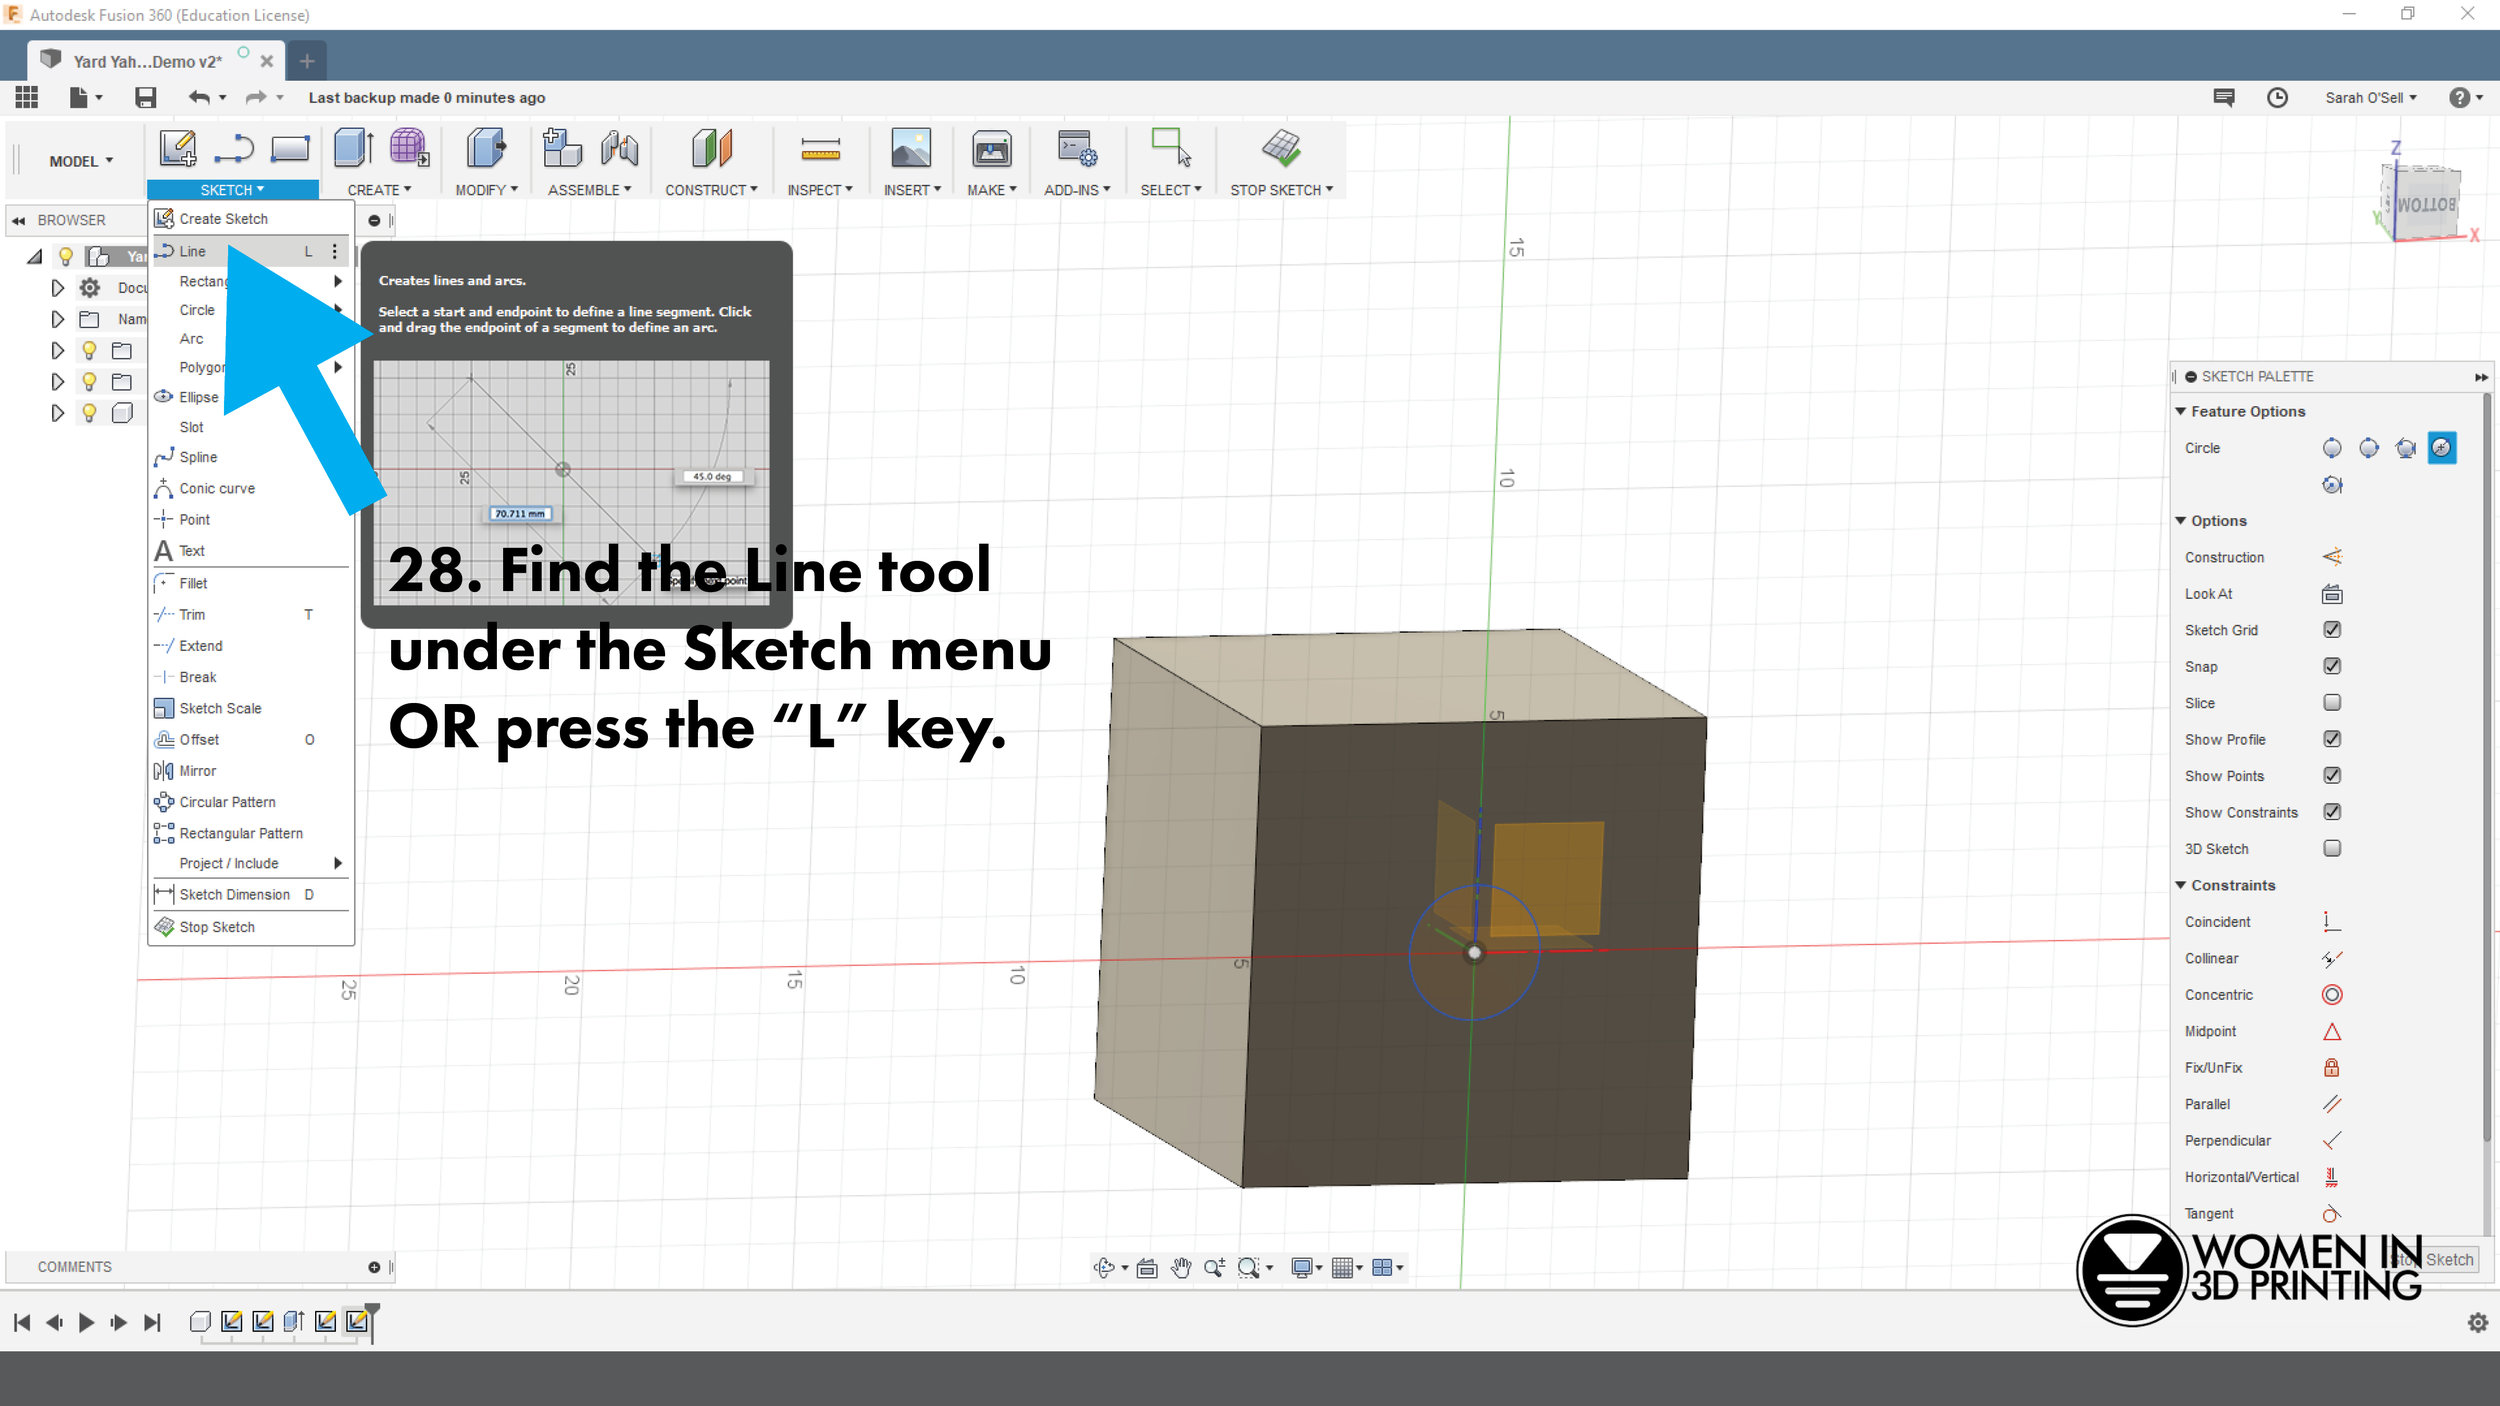Open the CREATE dropdown menu

point(379,190)
